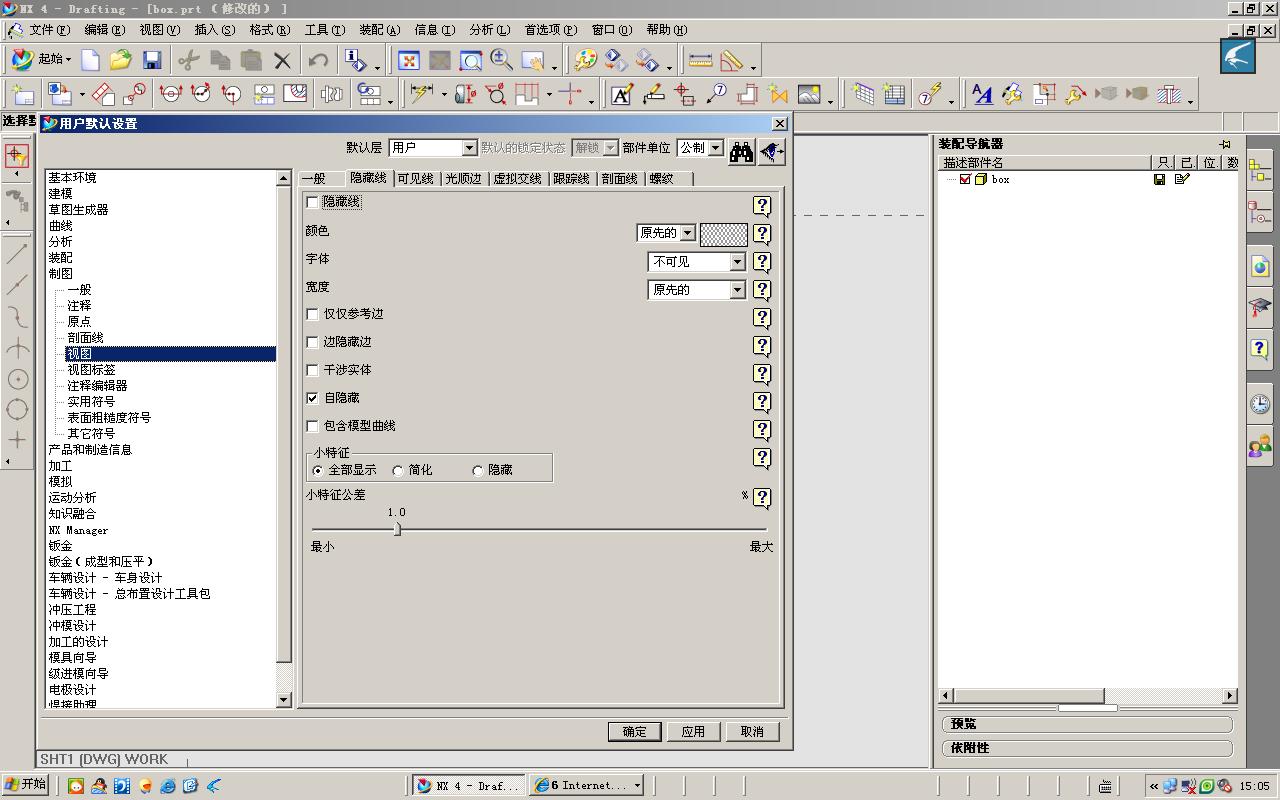Click the help icon beside 自隐藏
The height and width of the screenshot is (800, 1280).
762,401
